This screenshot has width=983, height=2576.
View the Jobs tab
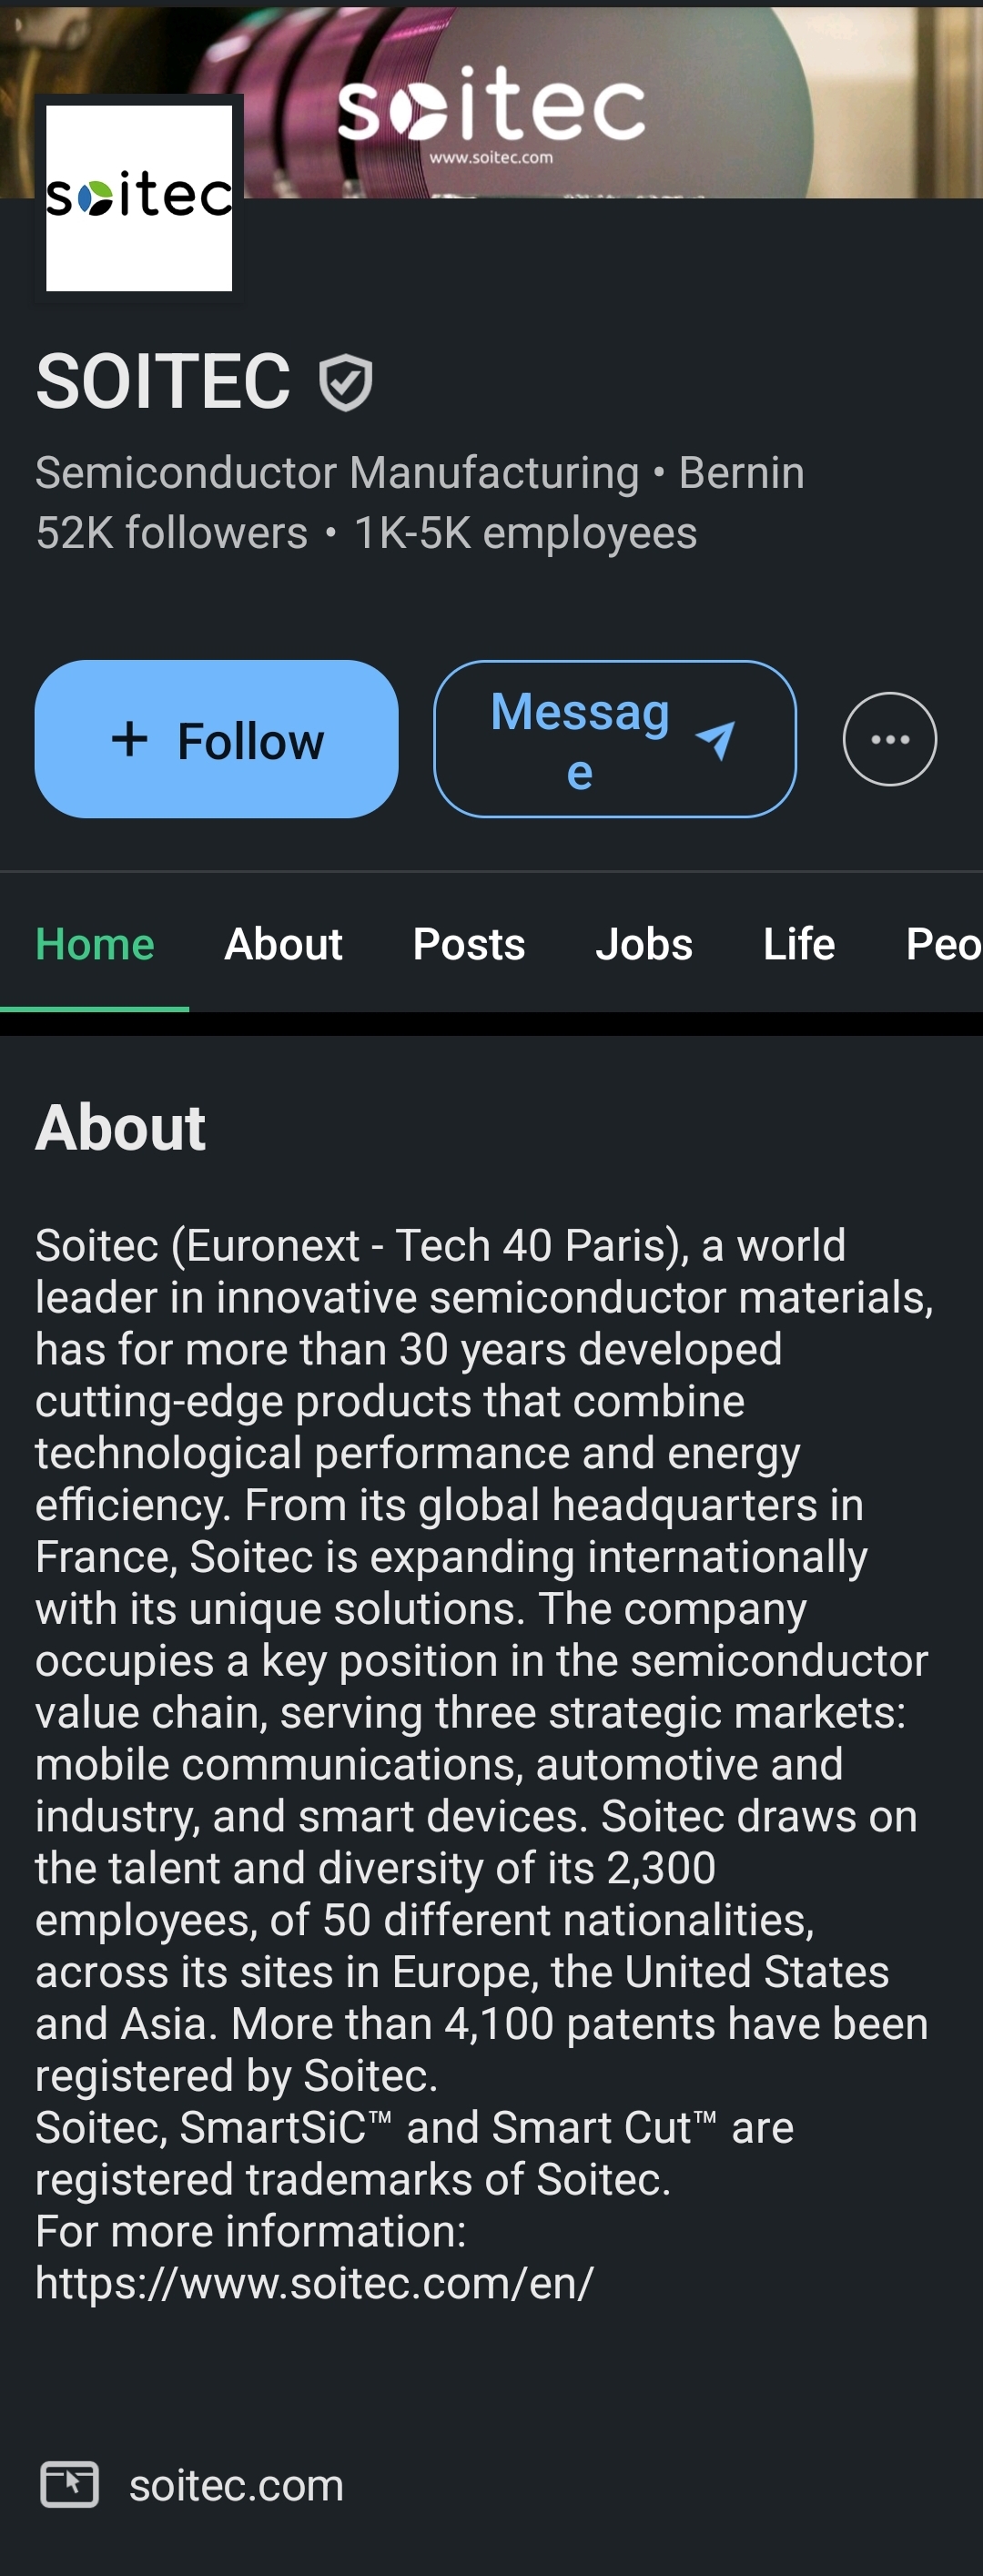(644, 944)
